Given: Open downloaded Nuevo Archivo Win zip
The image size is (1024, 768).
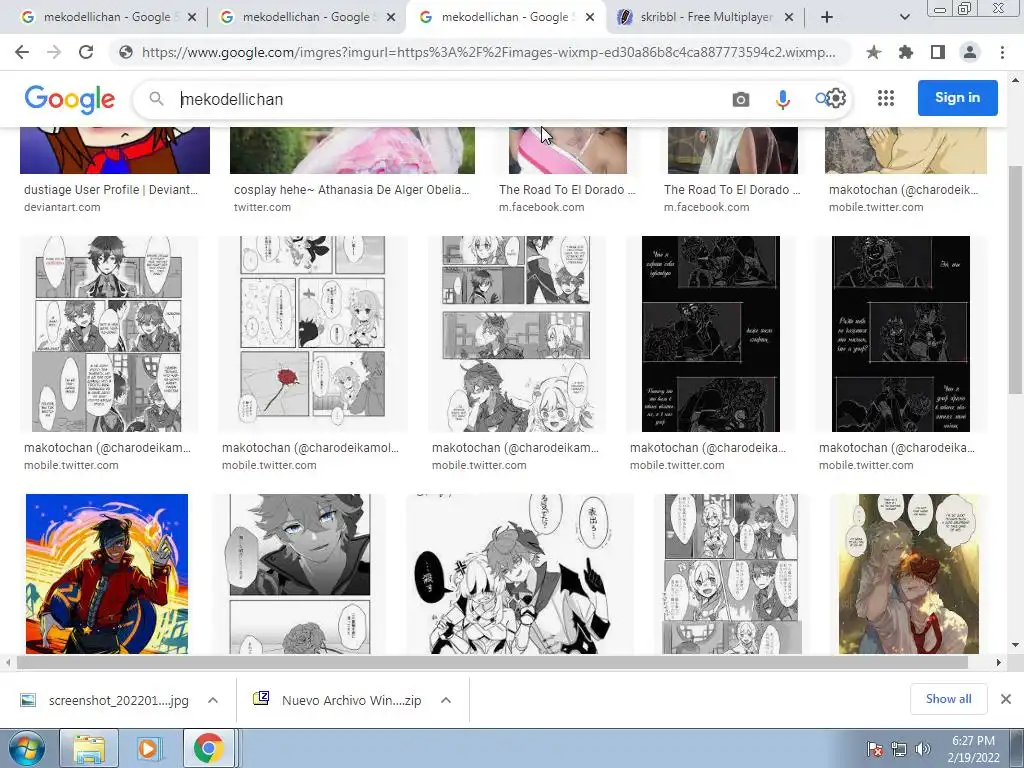Looking at the screenshot, I should (x=337, y=700).
